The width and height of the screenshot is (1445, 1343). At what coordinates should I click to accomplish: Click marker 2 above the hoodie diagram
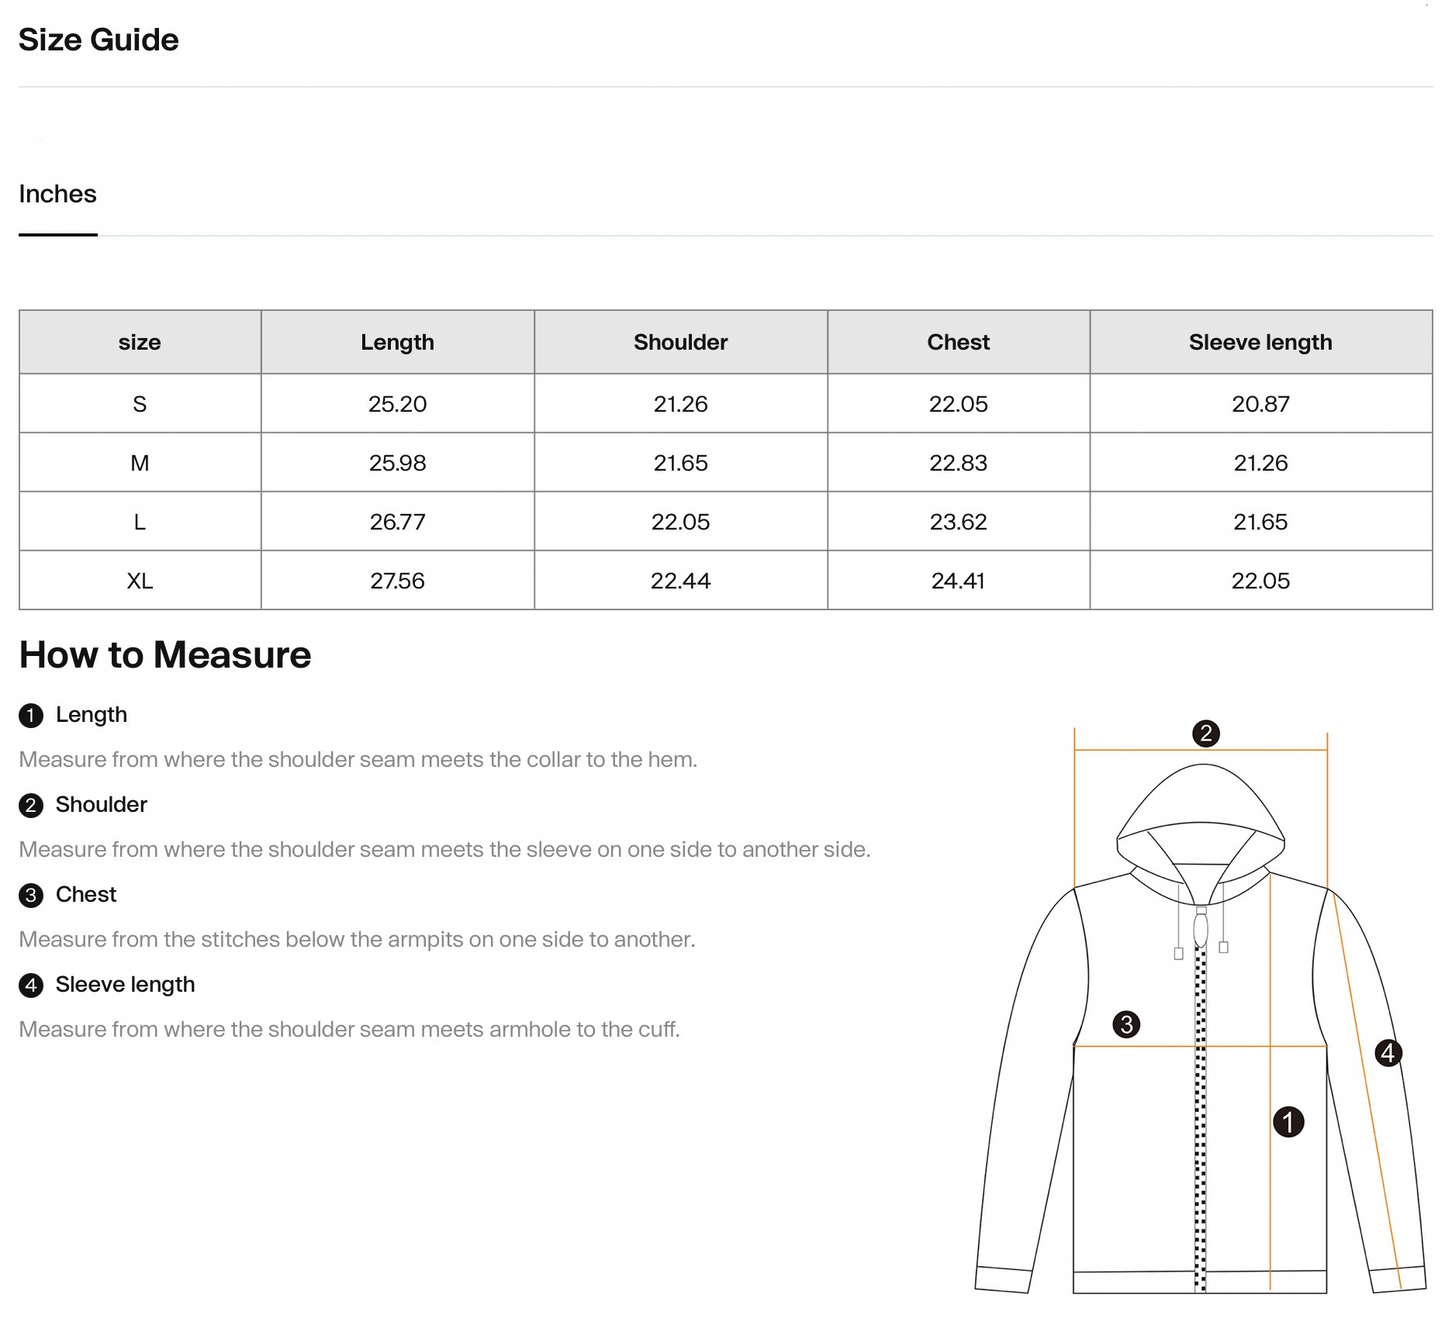(1206, 734)
